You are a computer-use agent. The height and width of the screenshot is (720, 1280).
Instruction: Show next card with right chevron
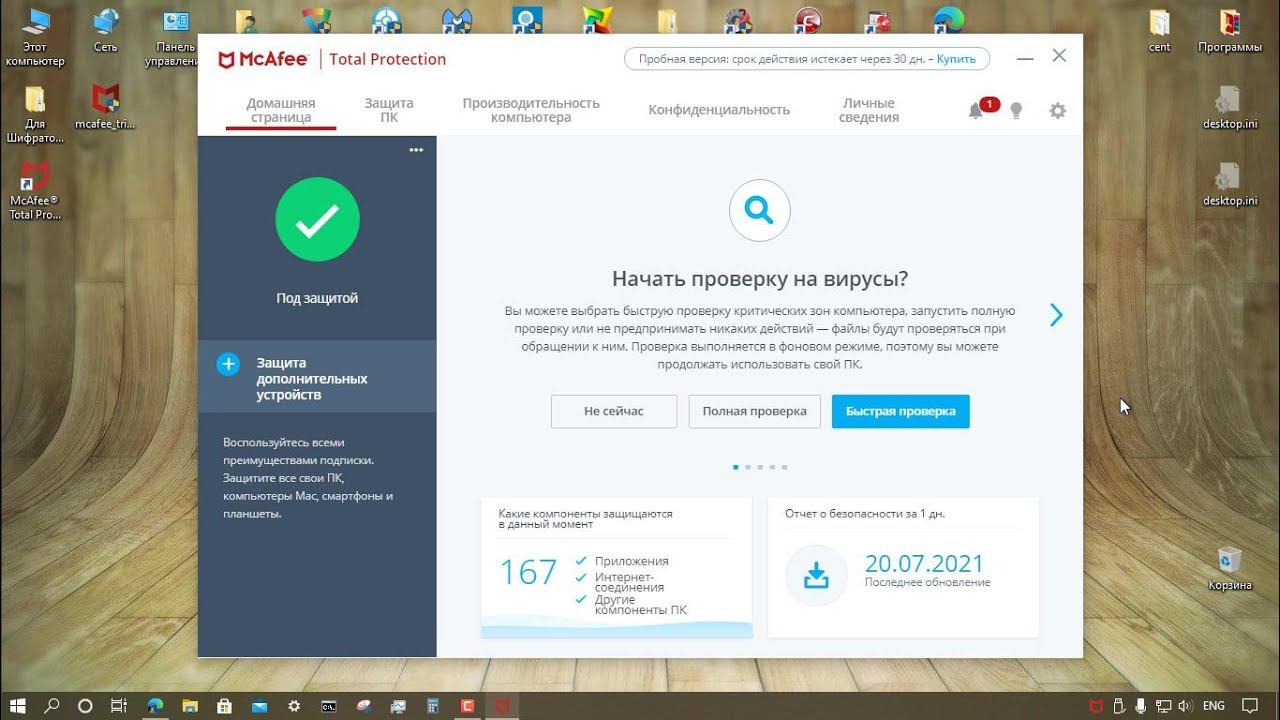point(1056,315)
